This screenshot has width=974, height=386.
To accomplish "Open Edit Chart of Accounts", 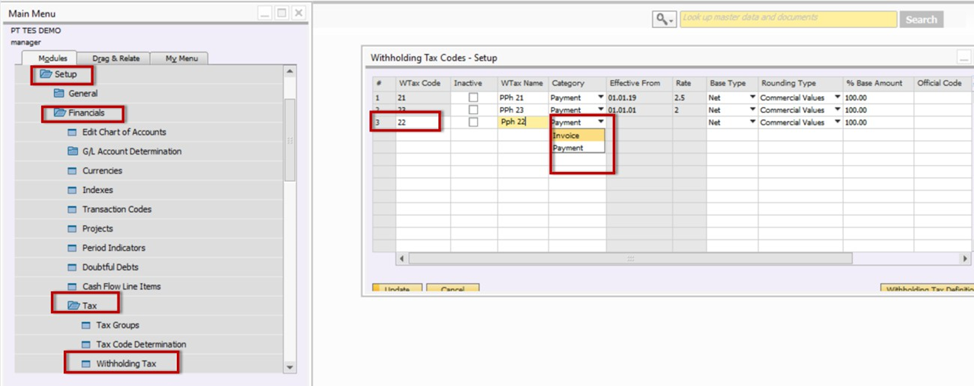I will [124, 132].
